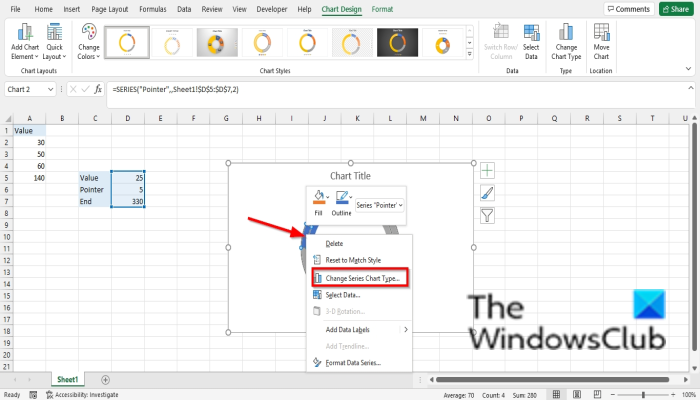Open Change Colors palette
This screenshot has width=700, height=400.
pyautogui.click(x=88, y=42)
